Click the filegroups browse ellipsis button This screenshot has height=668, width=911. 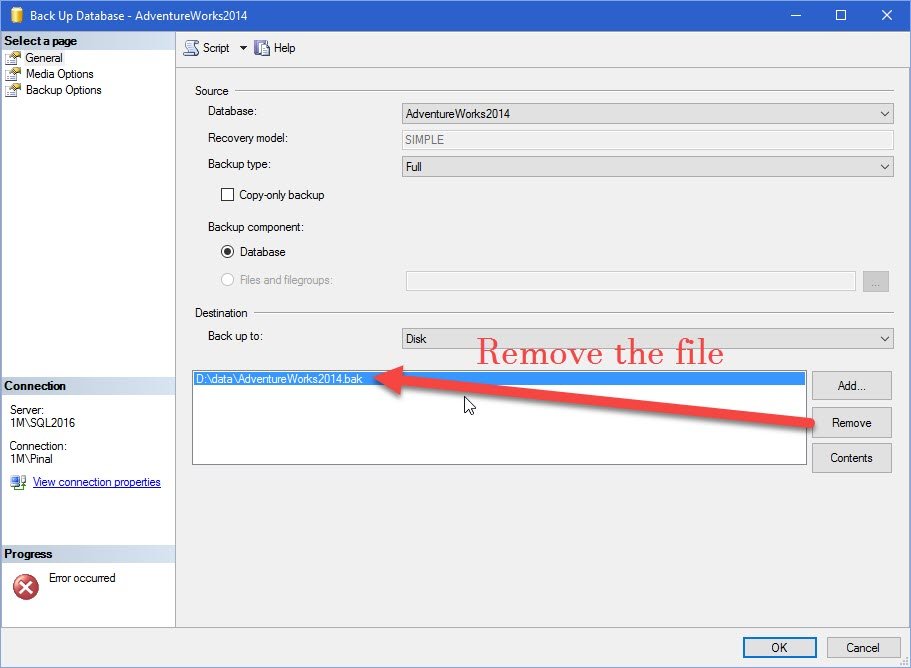876,281
